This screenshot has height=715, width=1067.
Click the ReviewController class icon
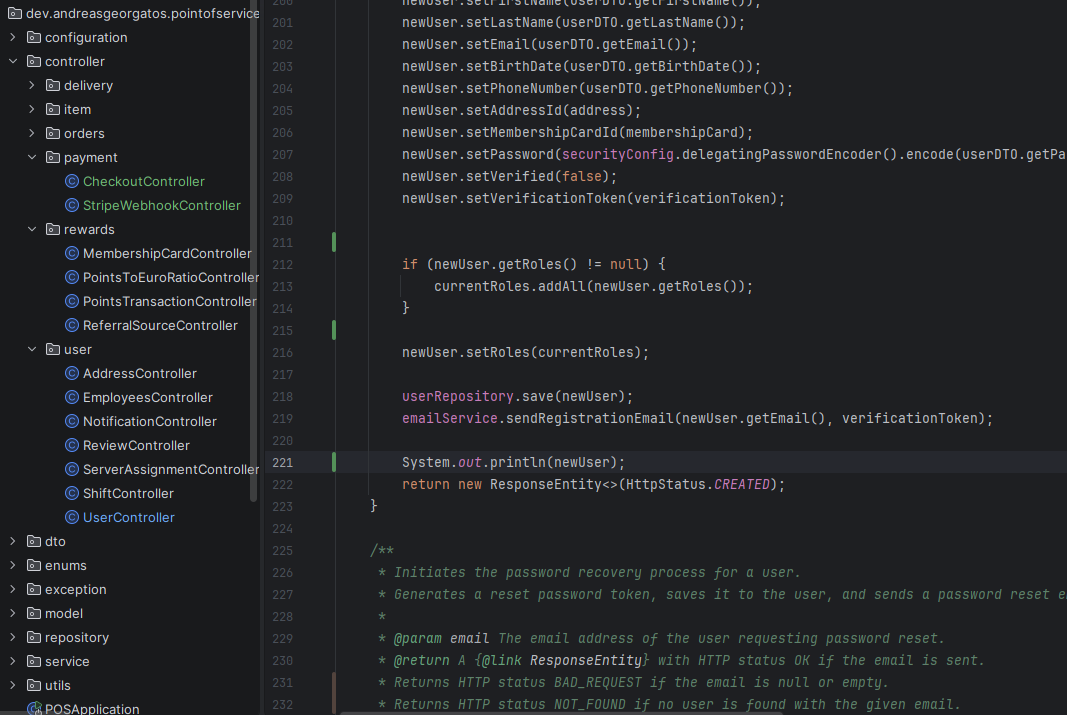[x=72, y=445]
